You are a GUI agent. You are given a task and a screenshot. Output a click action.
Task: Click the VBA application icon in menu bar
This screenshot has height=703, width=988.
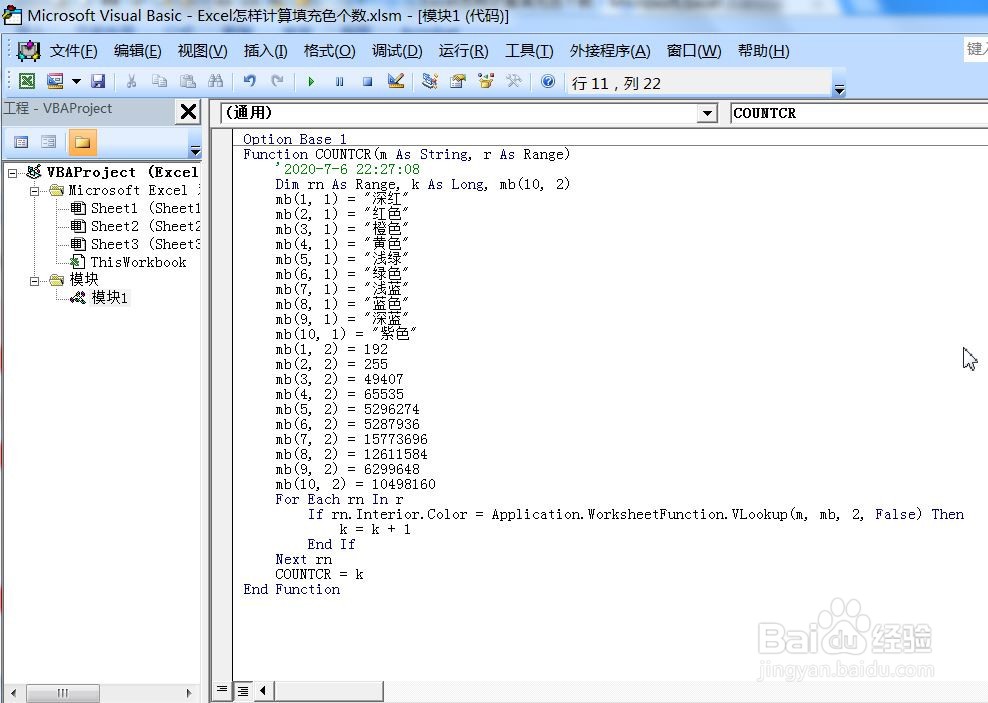click(28, 50)
